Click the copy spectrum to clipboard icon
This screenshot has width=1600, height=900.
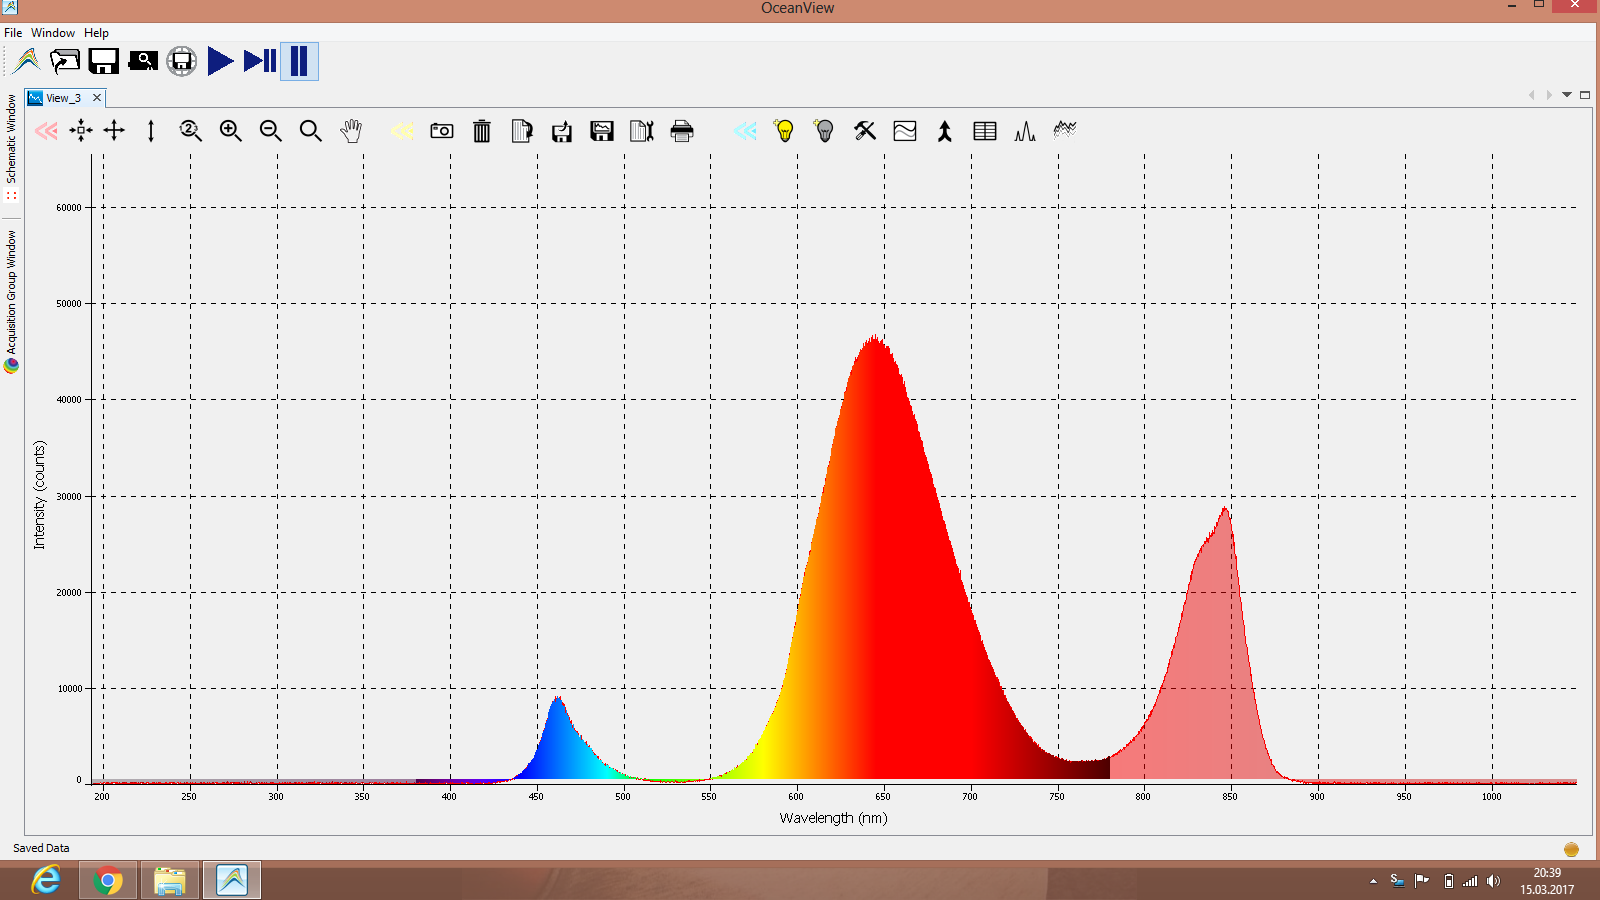coord(522,131)
